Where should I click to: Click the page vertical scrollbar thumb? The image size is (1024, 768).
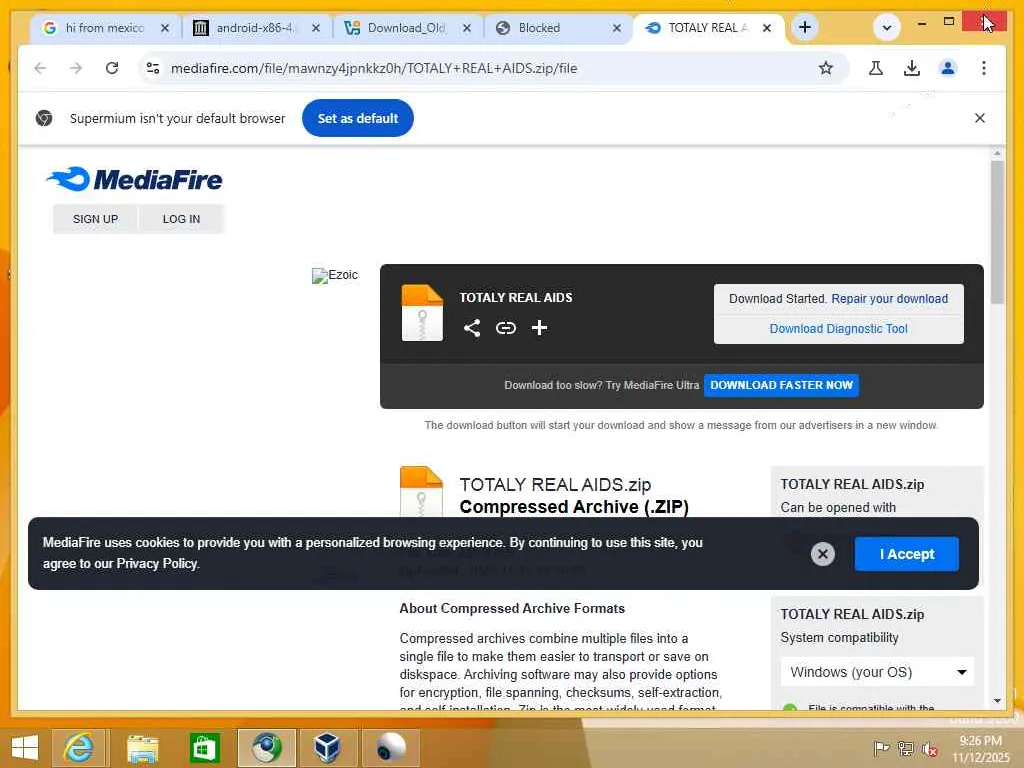click(997, 232)
